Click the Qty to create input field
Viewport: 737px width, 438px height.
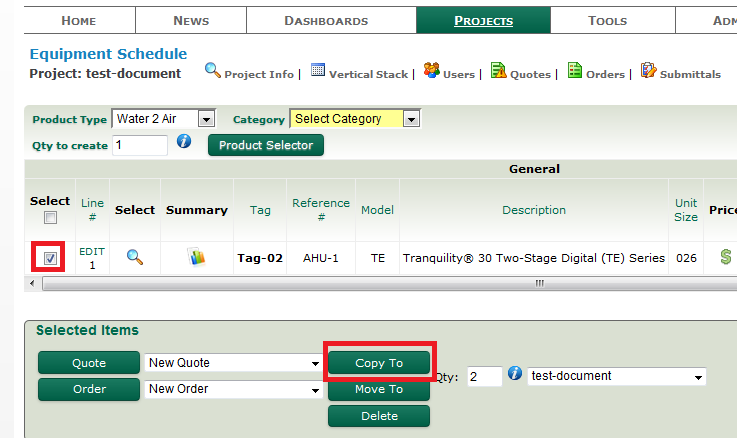(x=139, y=145)
